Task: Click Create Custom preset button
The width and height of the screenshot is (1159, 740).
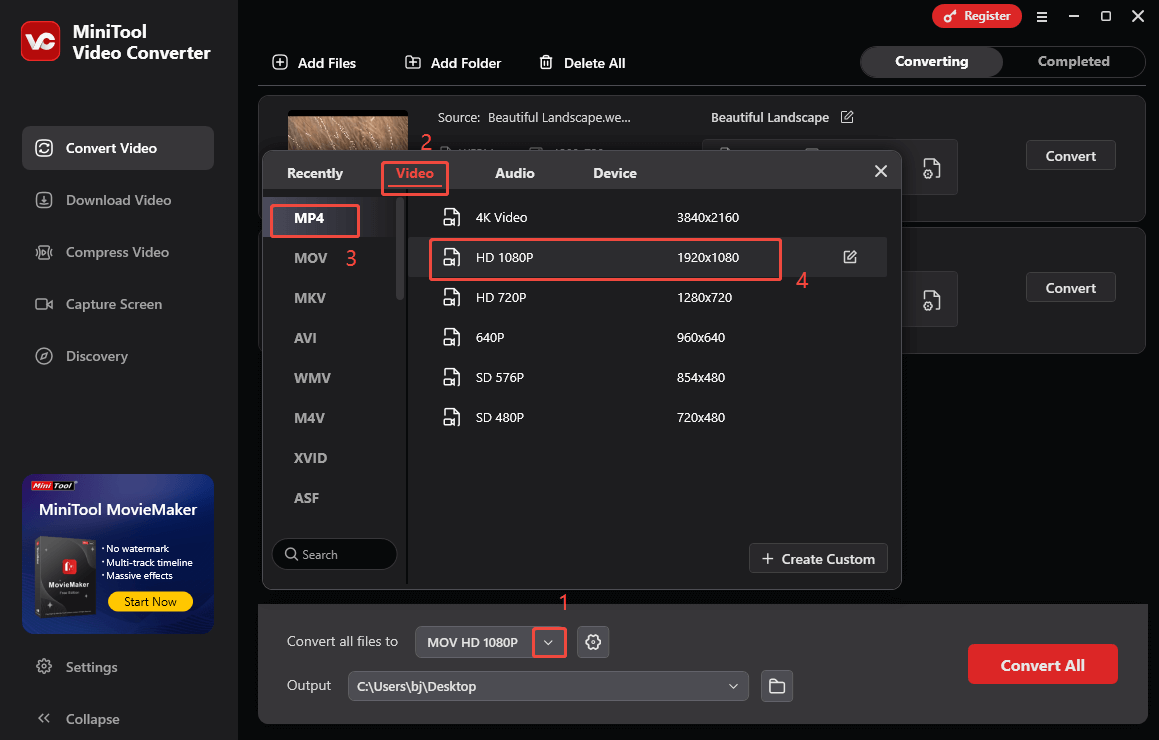Action: click(818, 559)
